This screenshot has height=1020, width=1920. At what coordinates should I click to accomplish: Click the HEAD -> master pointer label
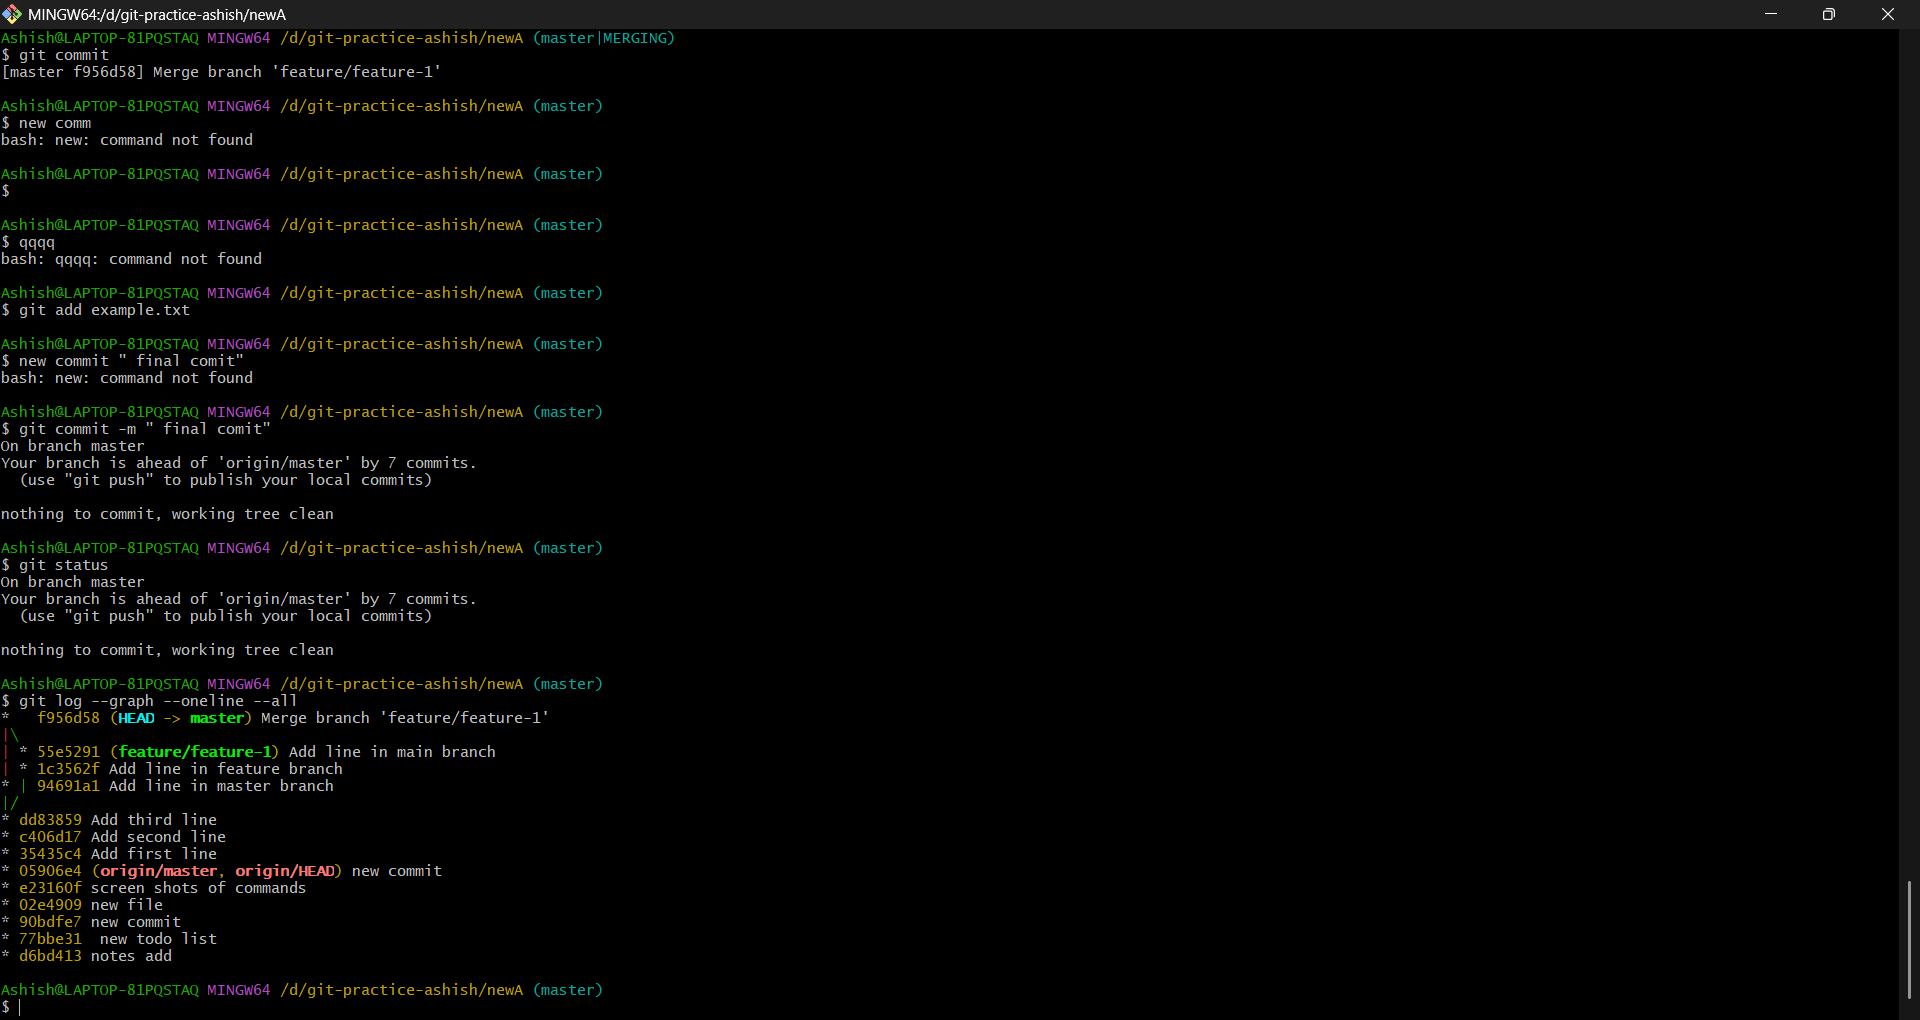[x=180, y=718]
